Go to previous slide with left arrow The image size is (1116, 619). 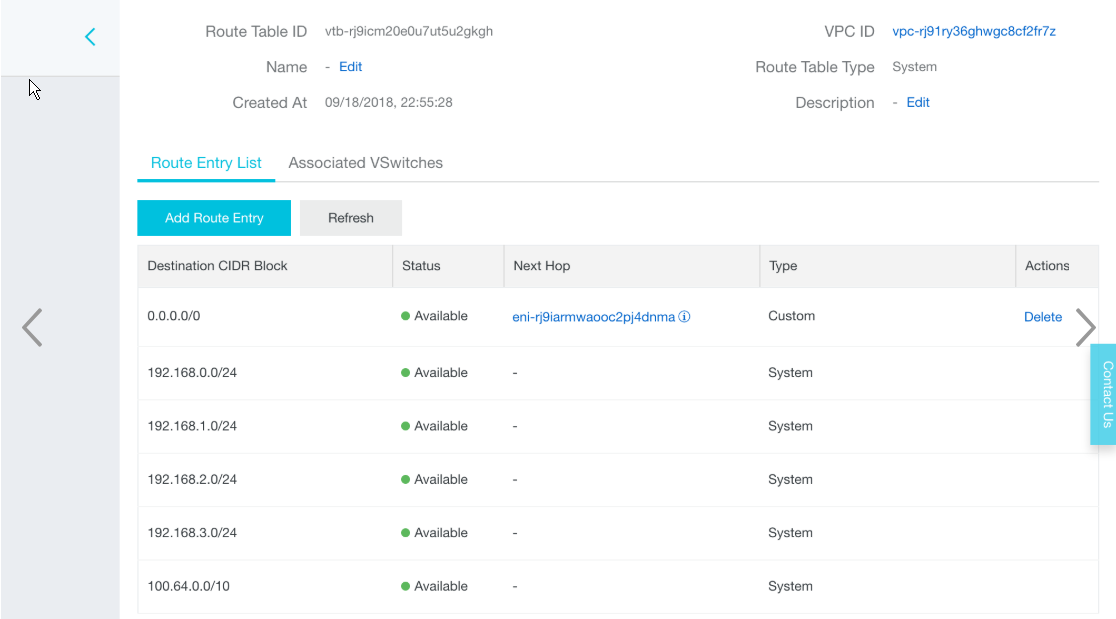(x=33, y=327)
